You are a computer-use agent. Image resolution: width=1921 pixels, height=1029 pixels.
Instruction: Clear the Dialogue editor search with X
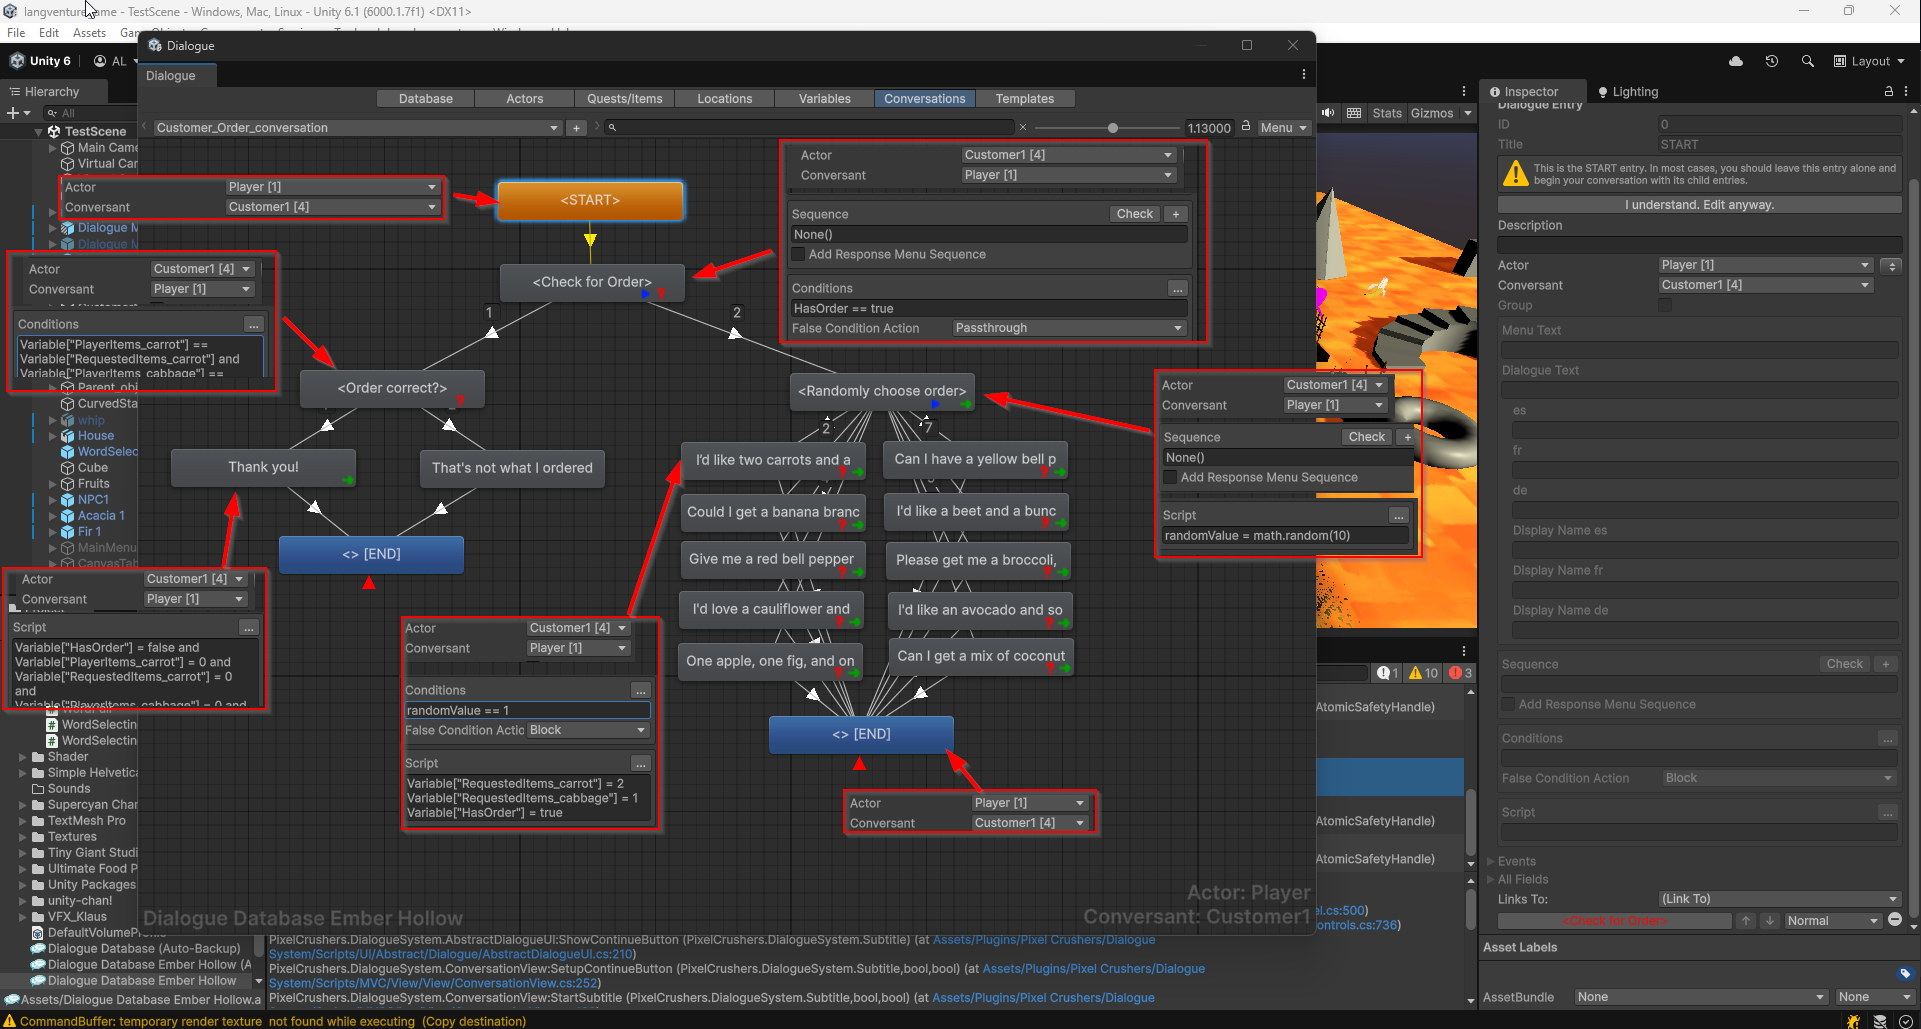tap(1023, 127)
